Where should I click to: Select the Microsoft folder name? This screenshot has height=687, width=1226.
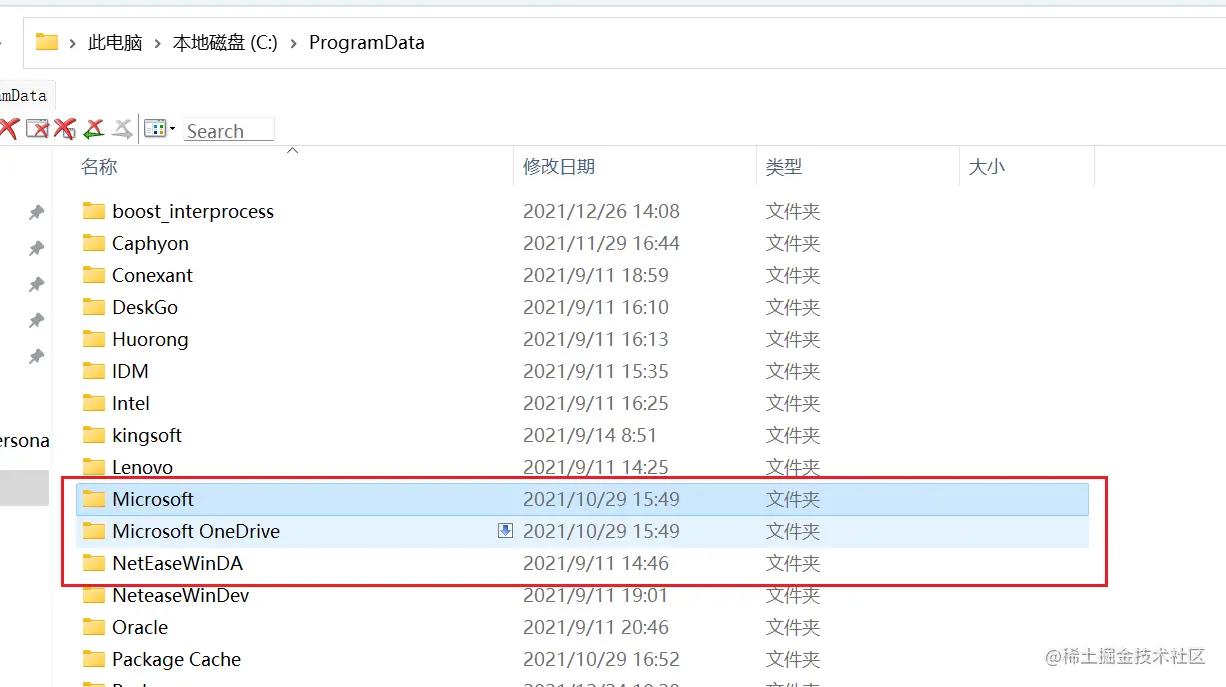click(x=153, y=499)
